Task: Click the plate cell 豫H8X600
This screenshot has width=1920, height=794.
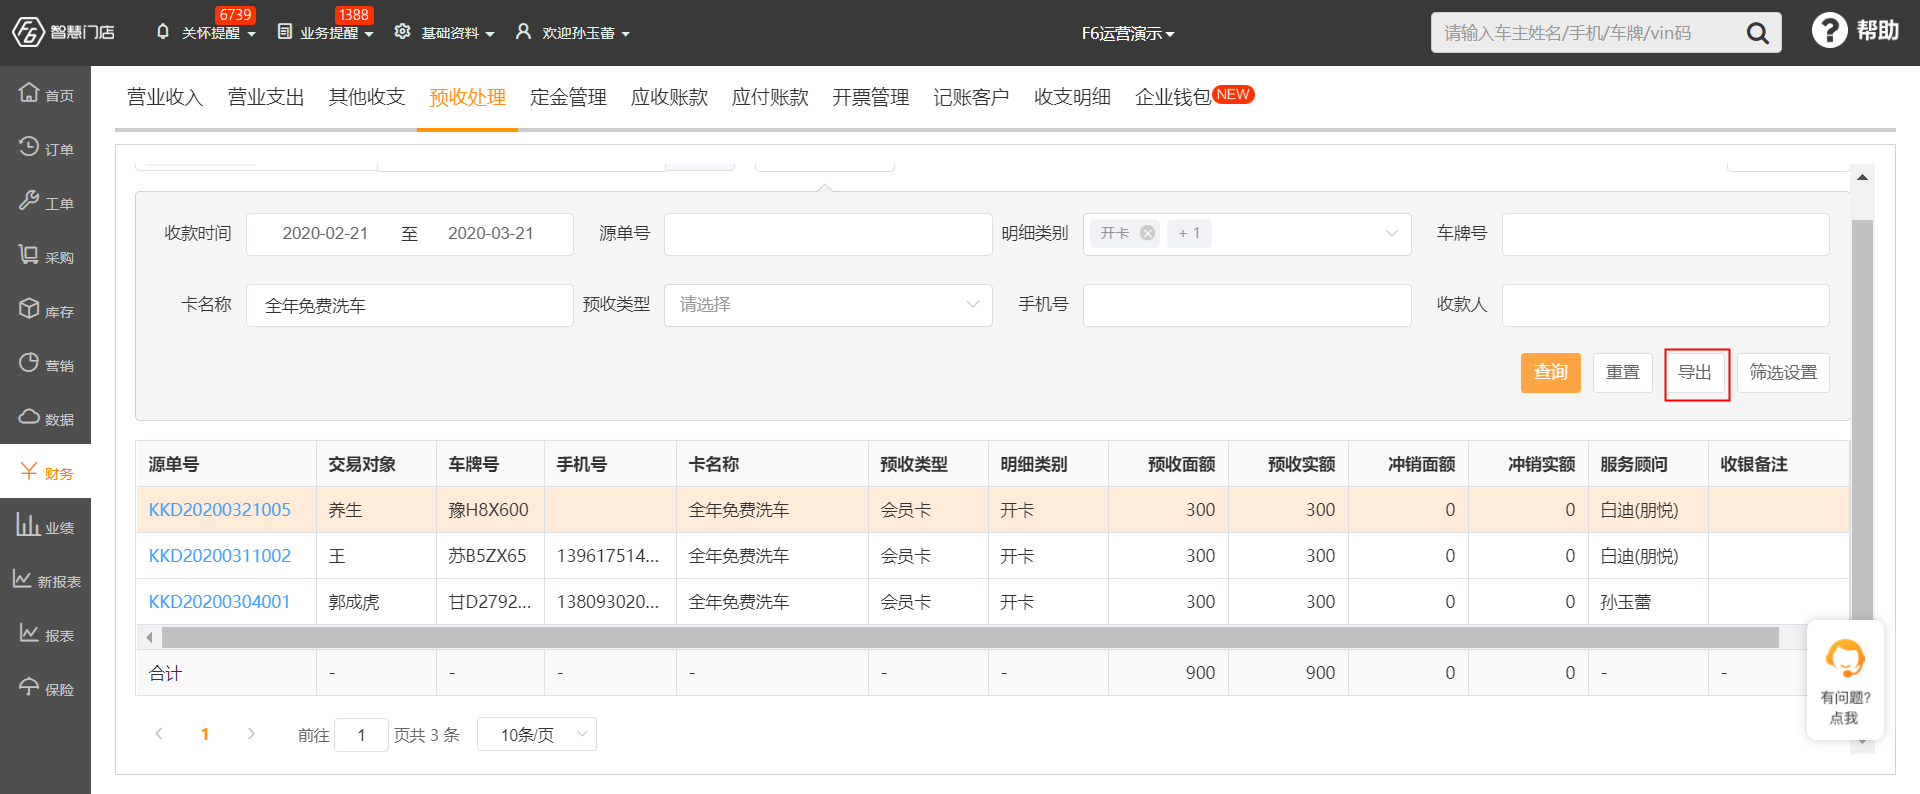Action: pos(488,510)
